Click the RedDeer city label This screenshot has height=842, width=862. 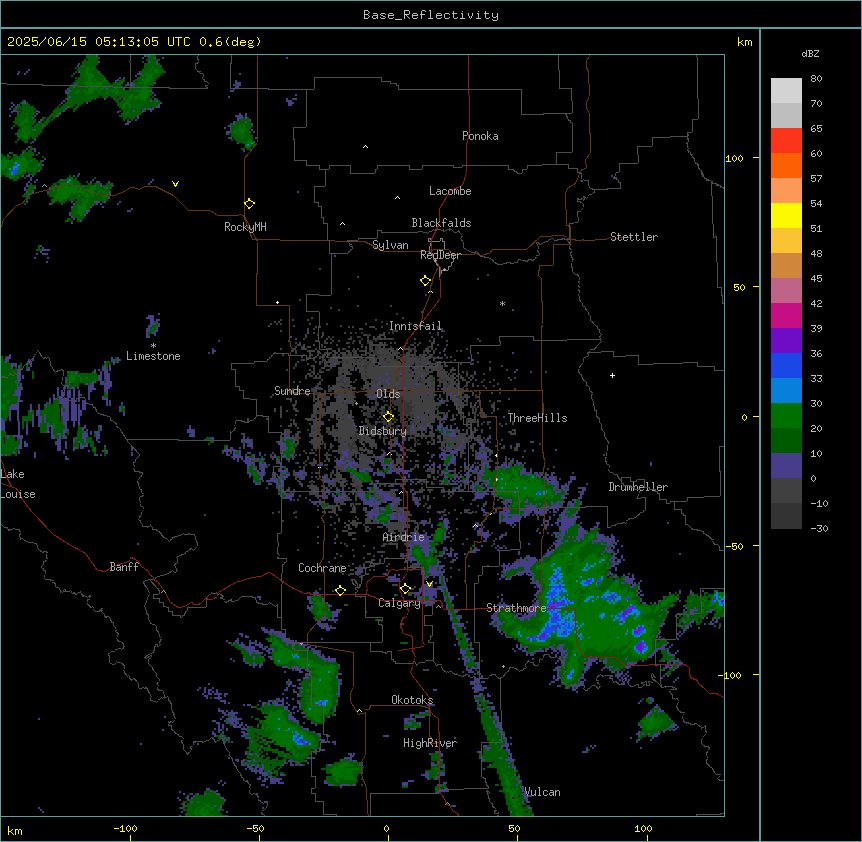[440, 255]
